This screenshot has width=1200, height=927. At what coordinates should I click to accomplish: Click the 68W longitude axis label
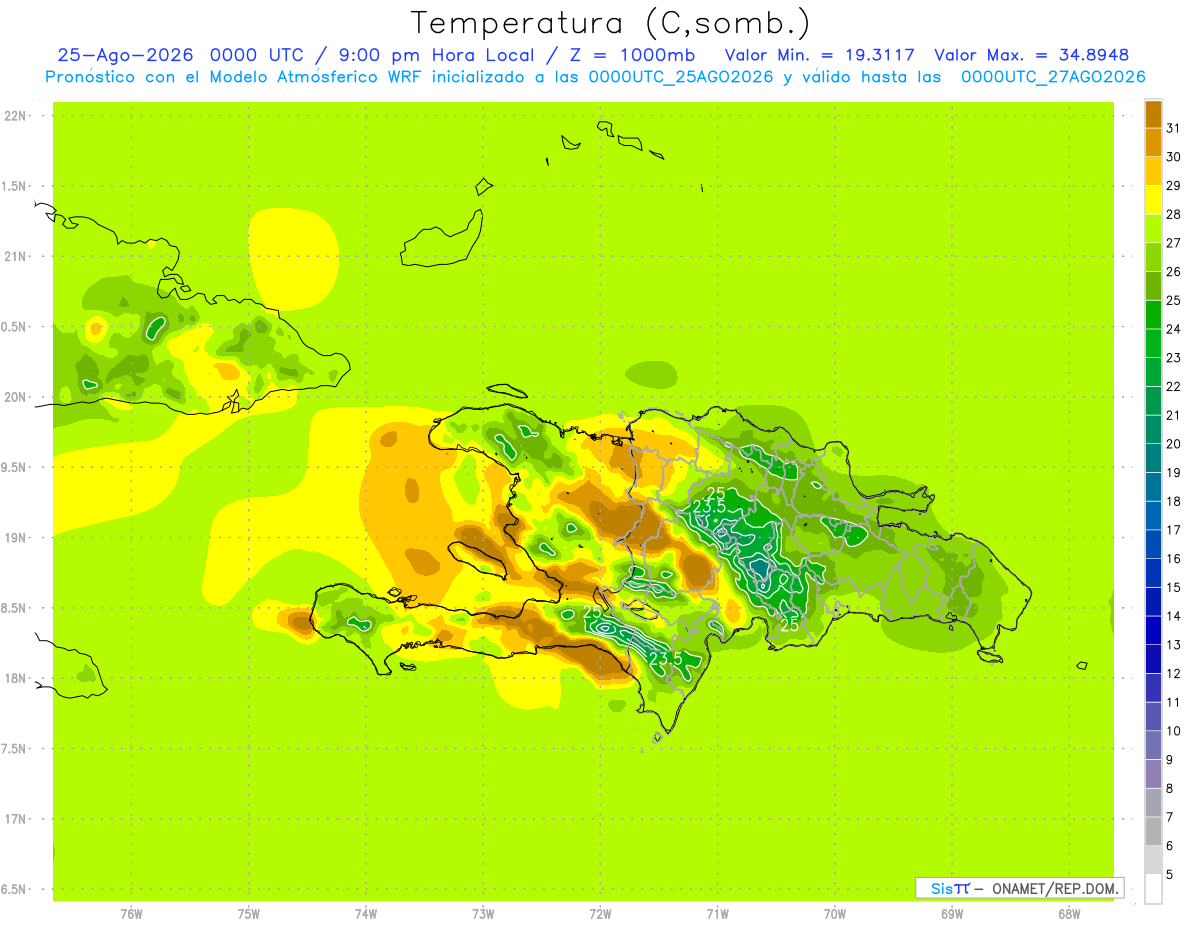click(x=1069, y=914)
